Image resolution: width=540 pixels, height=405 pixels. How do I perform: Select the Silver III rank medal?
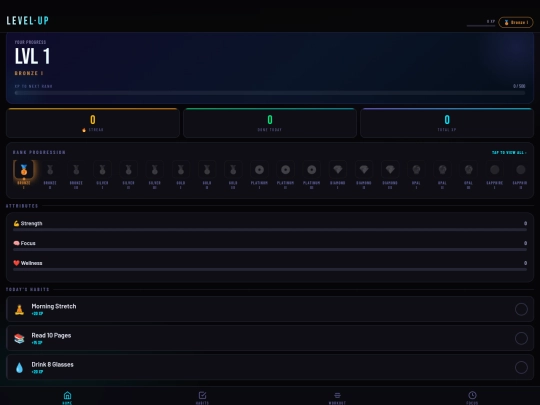pos(155,169)
